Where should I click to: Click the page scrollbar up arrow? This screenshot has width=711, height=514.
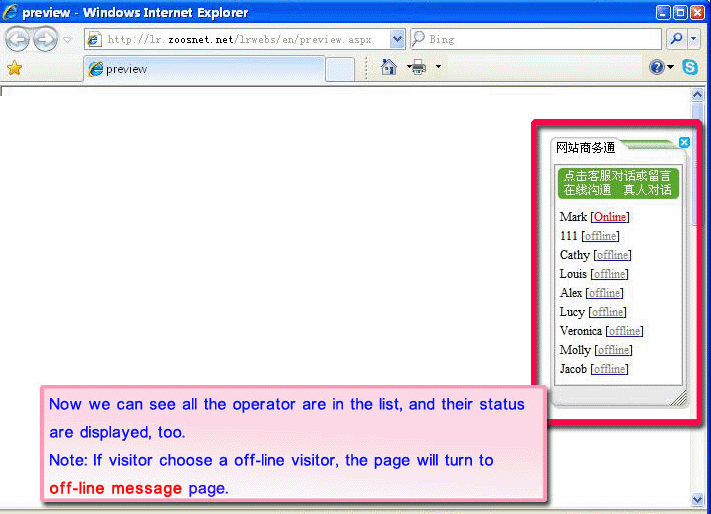tap(697, 95)
